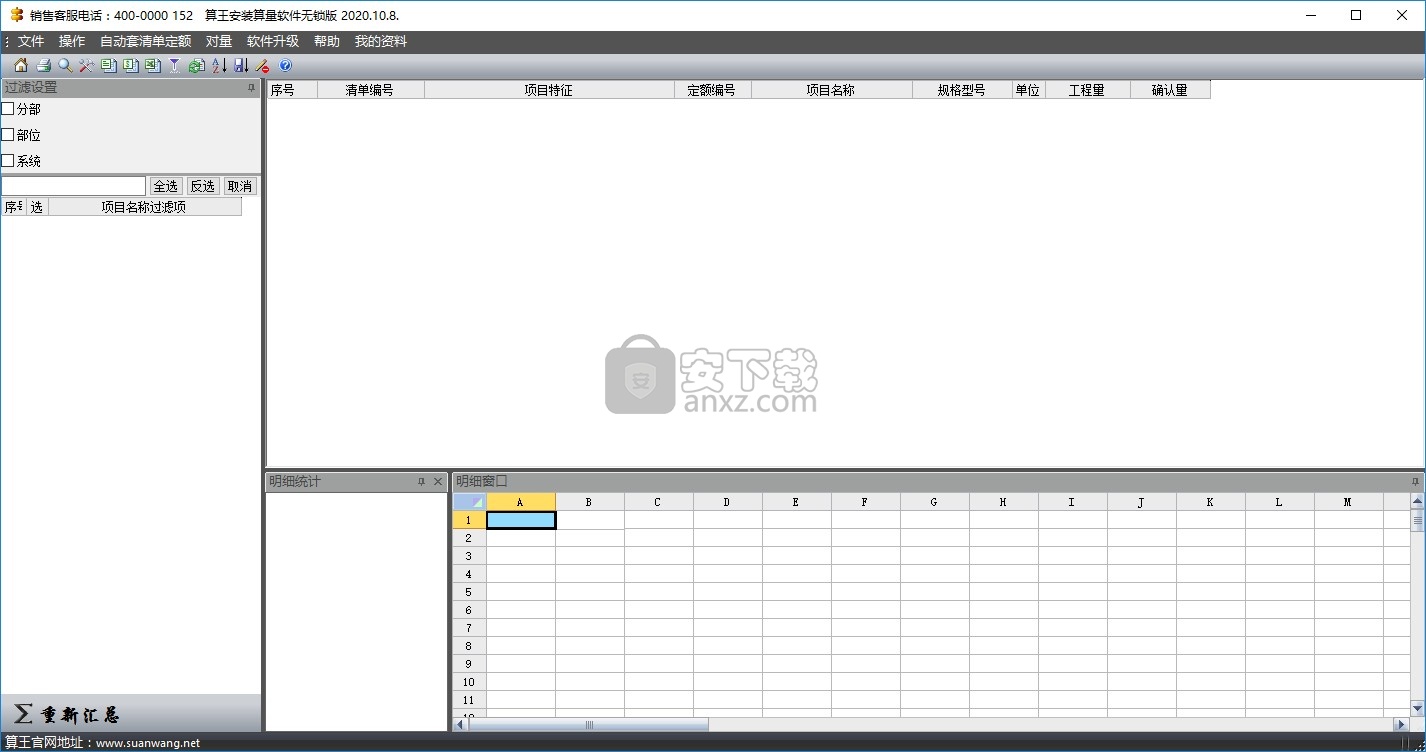Screen dimensions: 1426x752
Task: Open the 自动套清单定额 menu
Action: tap(146, 41)
